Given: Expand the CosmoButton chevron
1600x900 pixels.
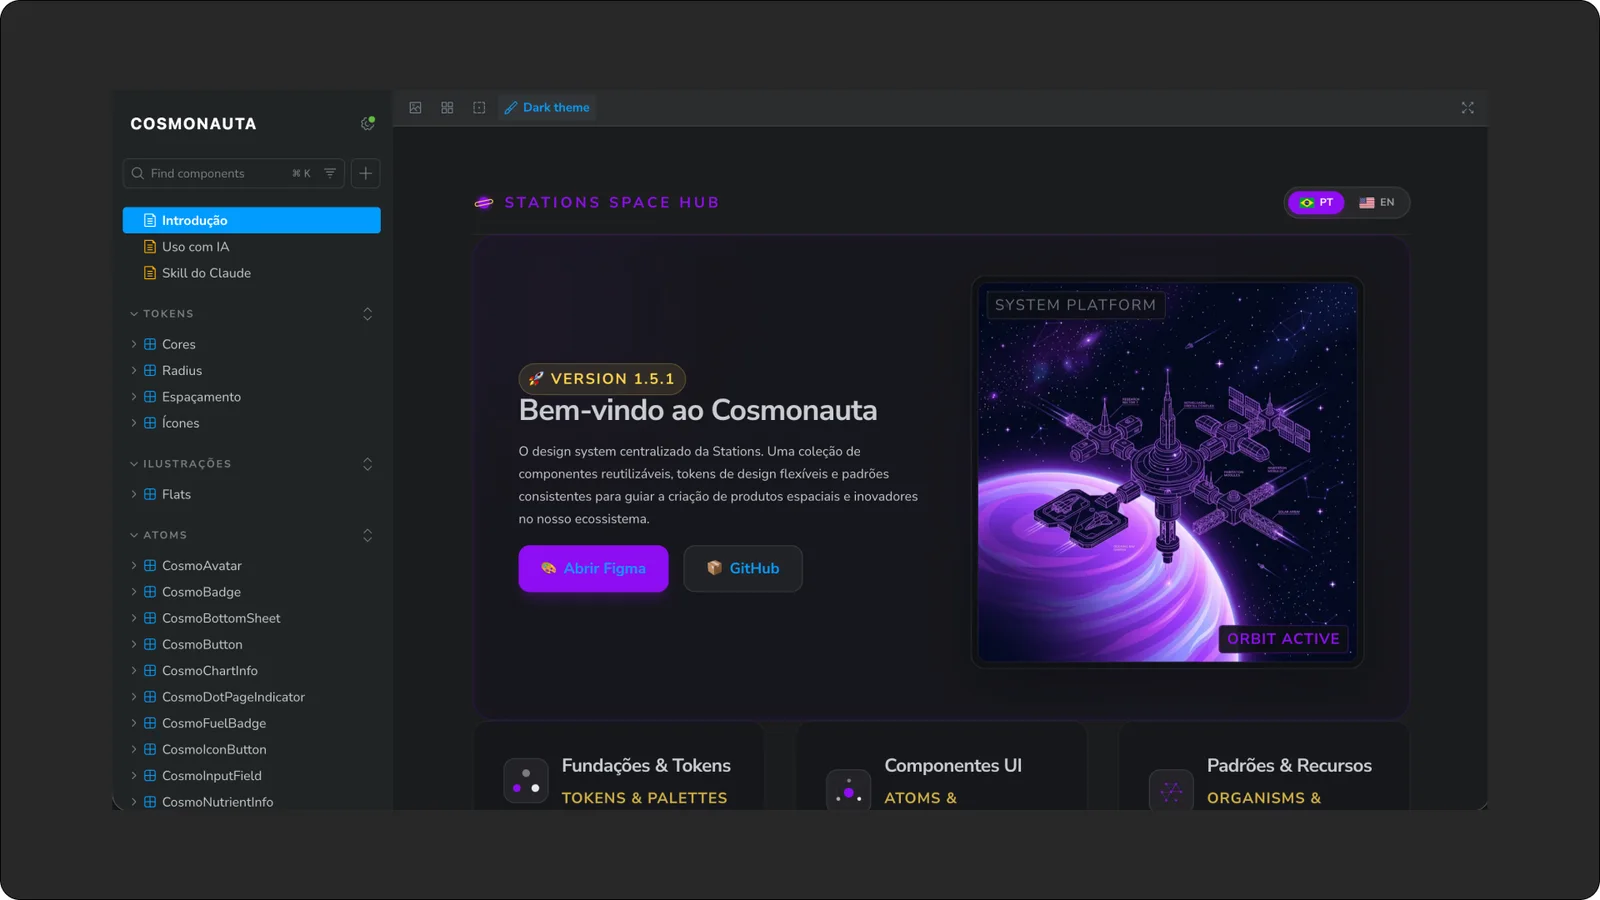Looking at the screenshot, I should [x=134, y=644].
